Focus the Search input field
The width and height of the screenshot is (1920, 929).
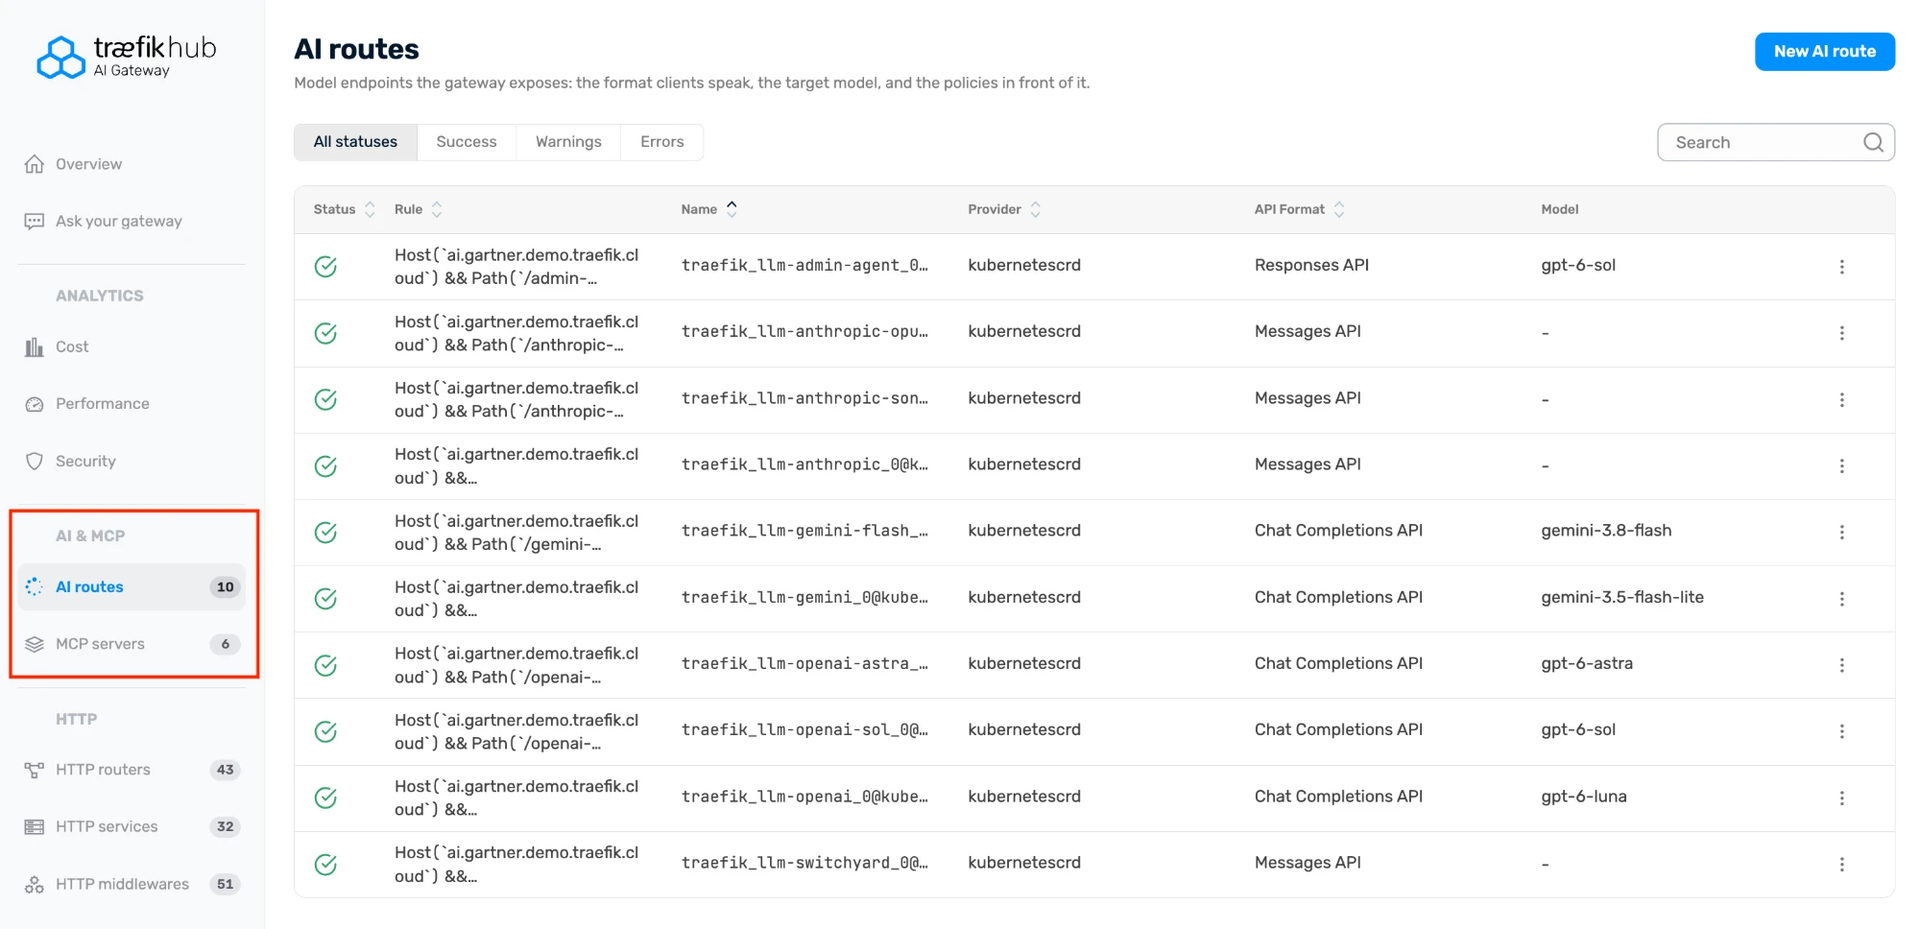point(1775,142)
